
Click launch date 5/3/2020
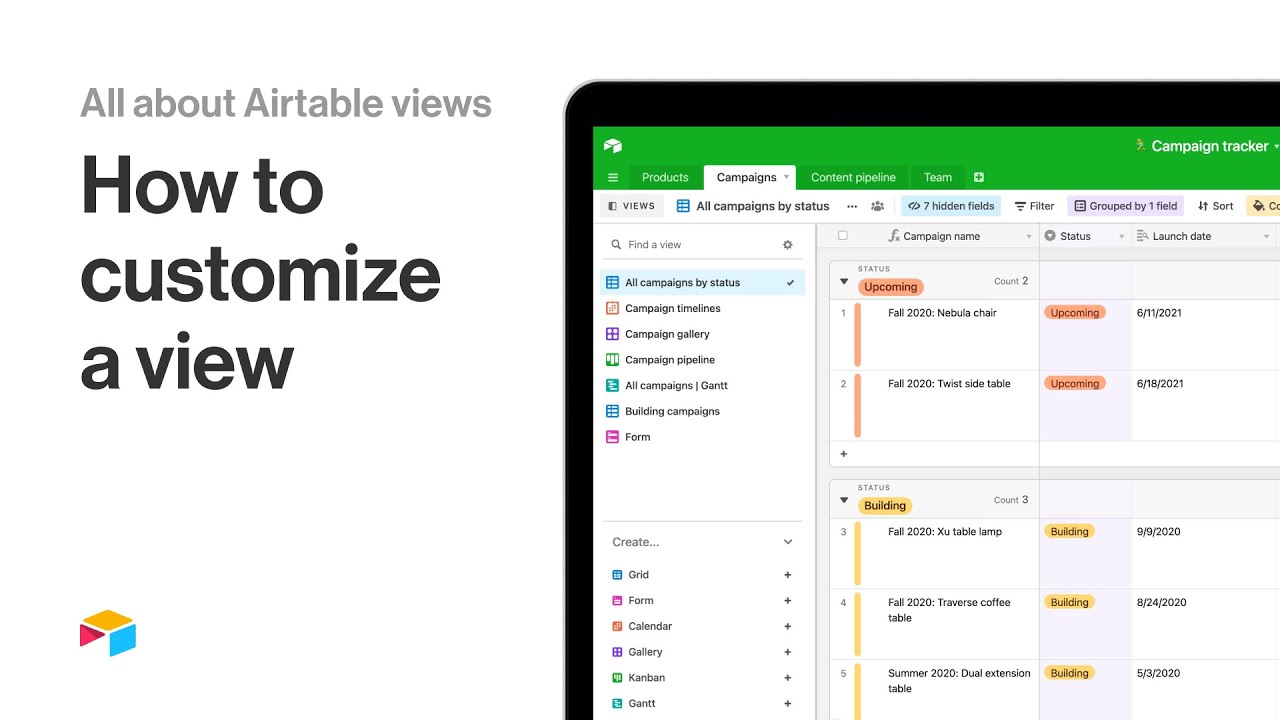click(1158, 673)
